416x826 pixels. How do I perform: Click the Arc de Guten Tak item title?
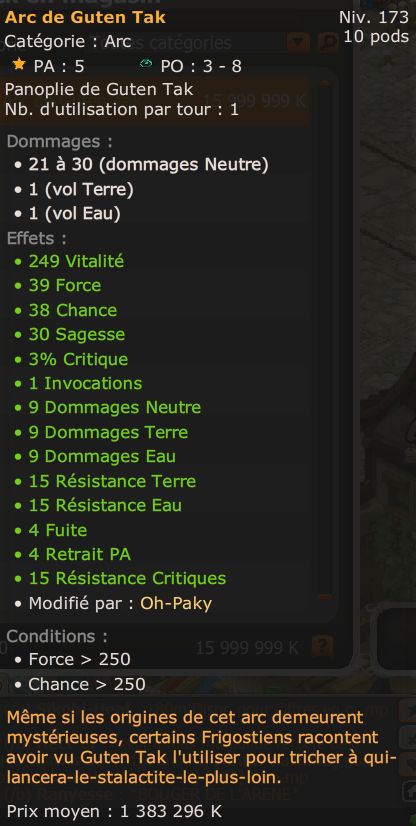click(85, 17)
